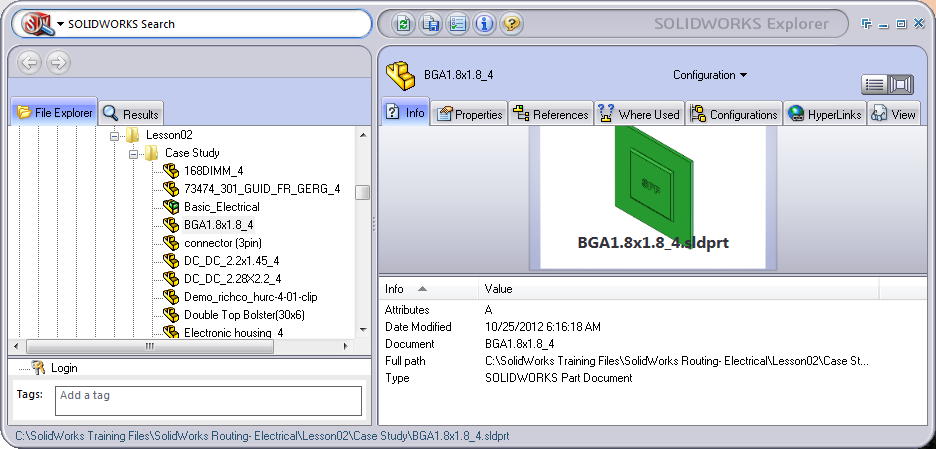
Task: Click the SOLIDWORKS logo search icon
Action: (x=38, y=24)
